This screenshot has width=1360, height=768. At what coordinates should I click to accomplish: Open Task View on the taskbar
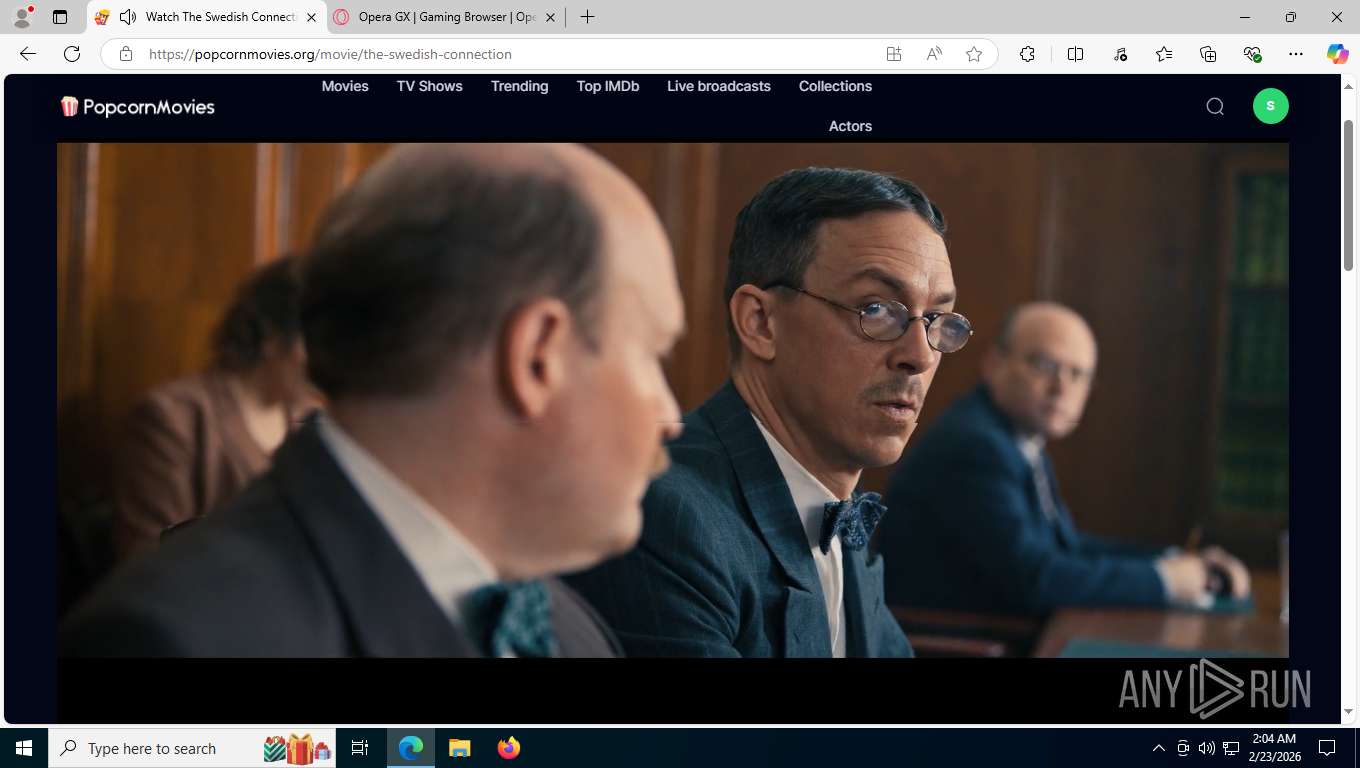(360, 748)
